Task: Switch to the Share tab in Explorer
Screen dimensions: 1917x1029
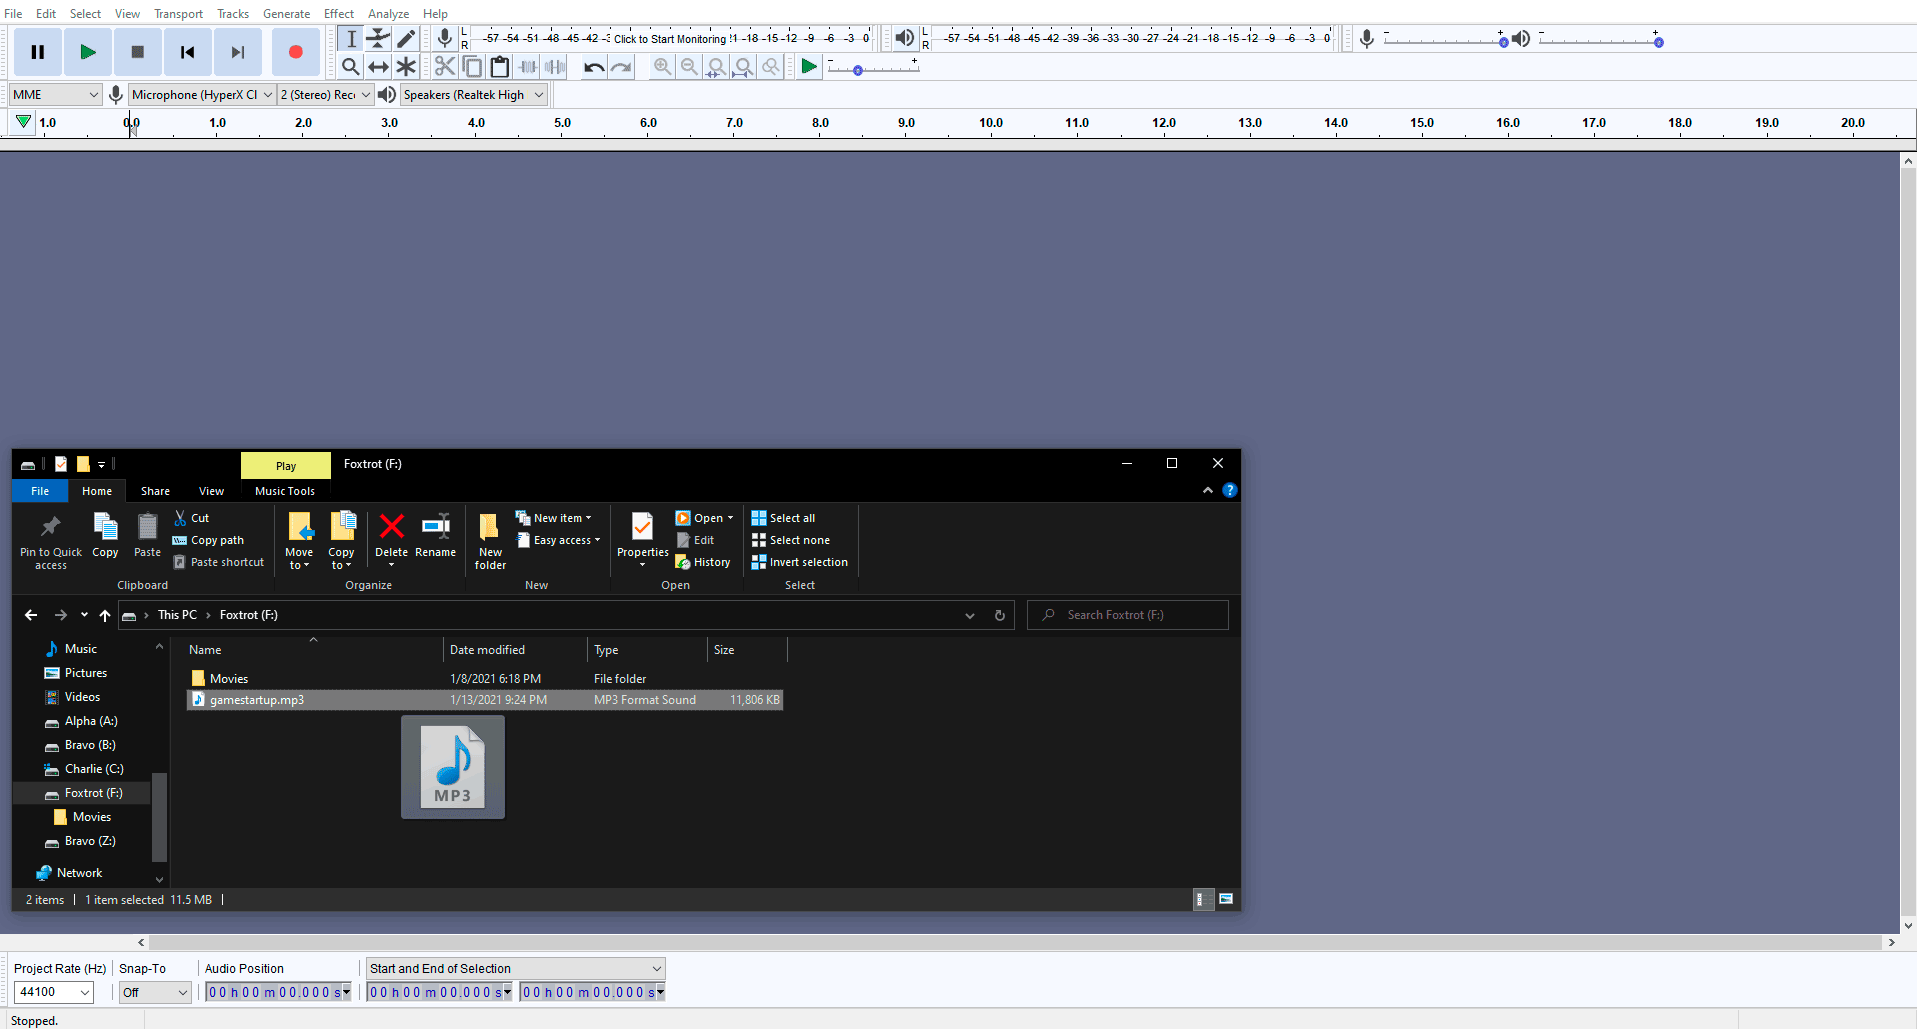Action: pos(155,491)
